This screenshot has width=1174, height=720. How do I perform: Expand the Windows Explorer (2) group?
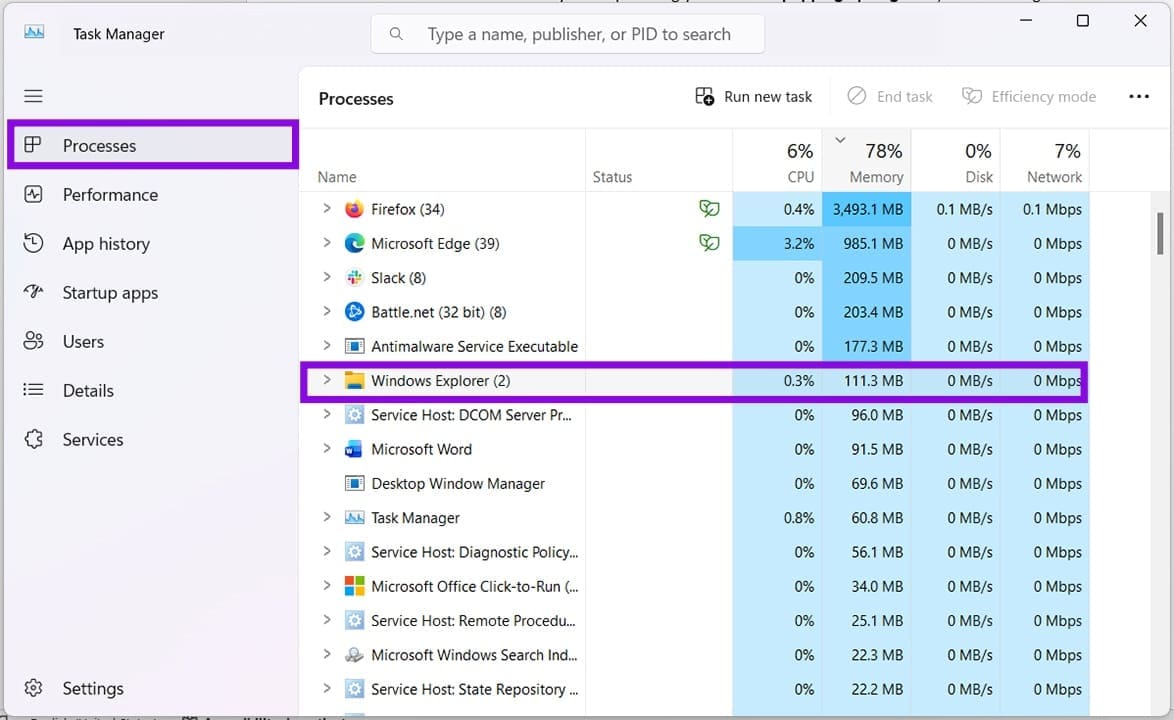pyautogui.click(x=326, y=379)
